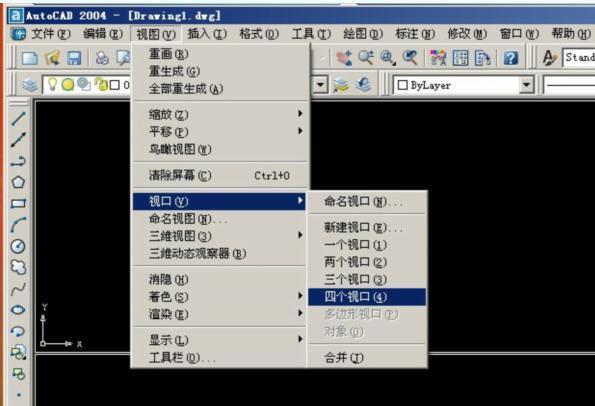Screen dimensions: 595x406
Task: Expand the 显示(L) submenu
Action: (220, 340)
